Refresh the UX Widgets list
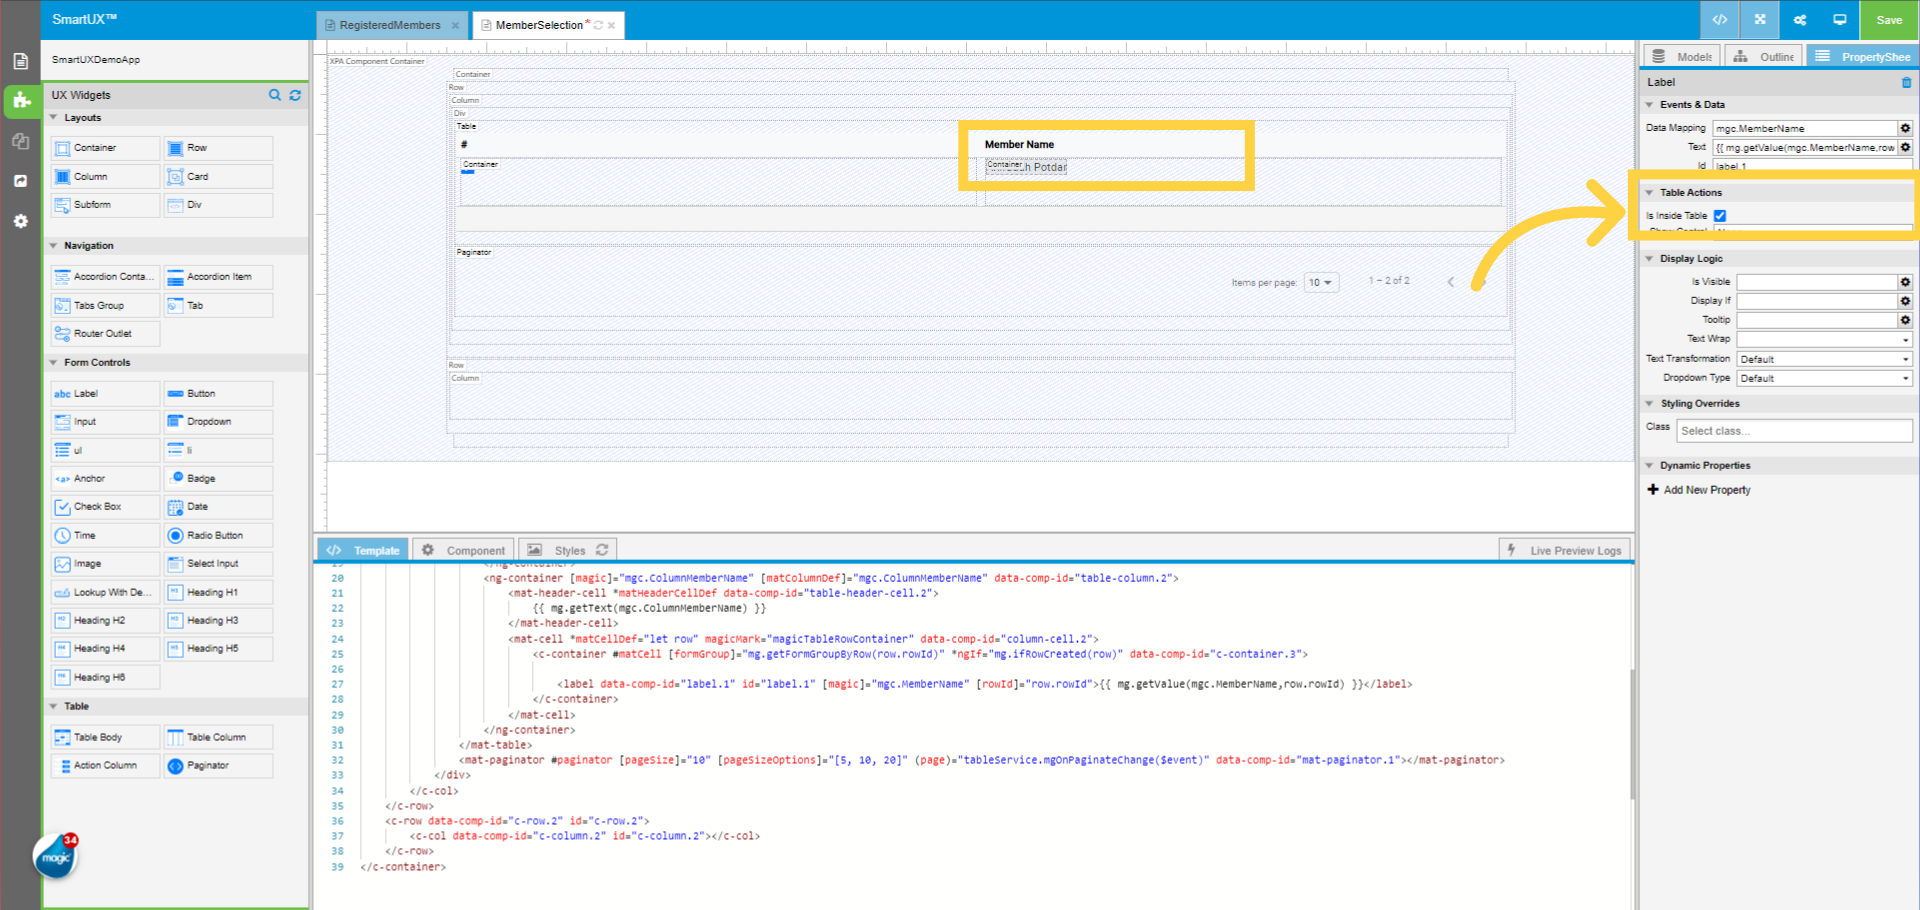This screenshot has height=910, width=1920. pyautogui.click(x=295, y=95)
